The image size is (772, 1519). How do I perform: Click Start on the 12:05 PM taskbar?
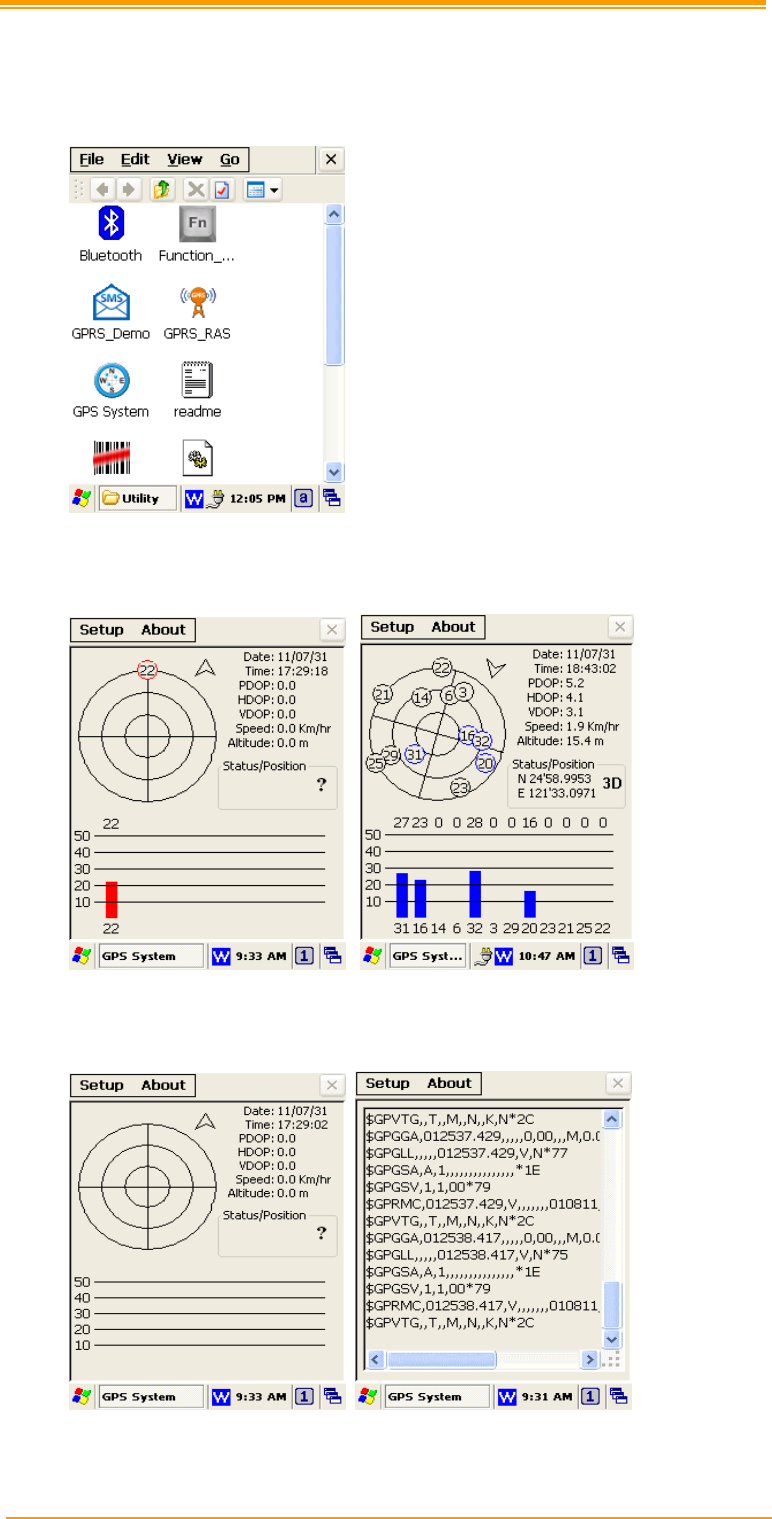click(81, 498)
